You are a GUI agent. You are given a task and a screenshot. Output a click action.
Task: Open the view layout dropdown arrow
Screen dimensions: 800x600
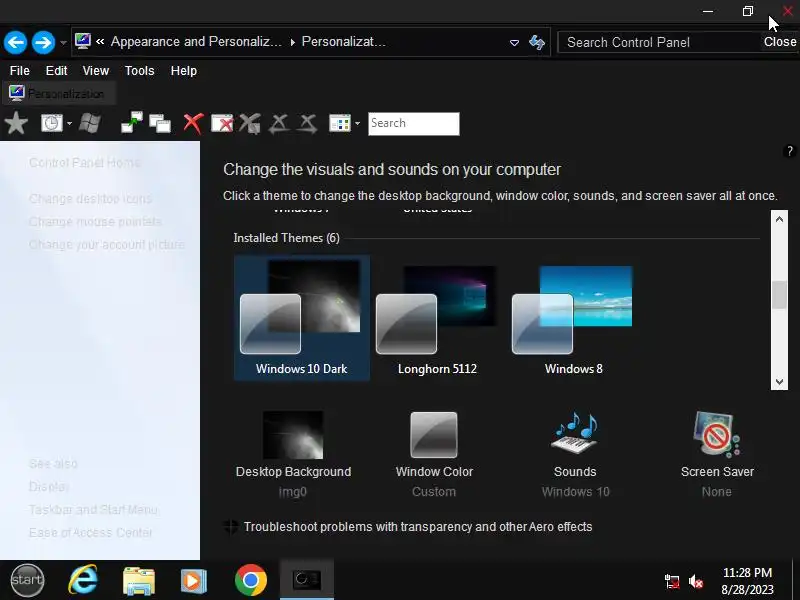(357, 123)
